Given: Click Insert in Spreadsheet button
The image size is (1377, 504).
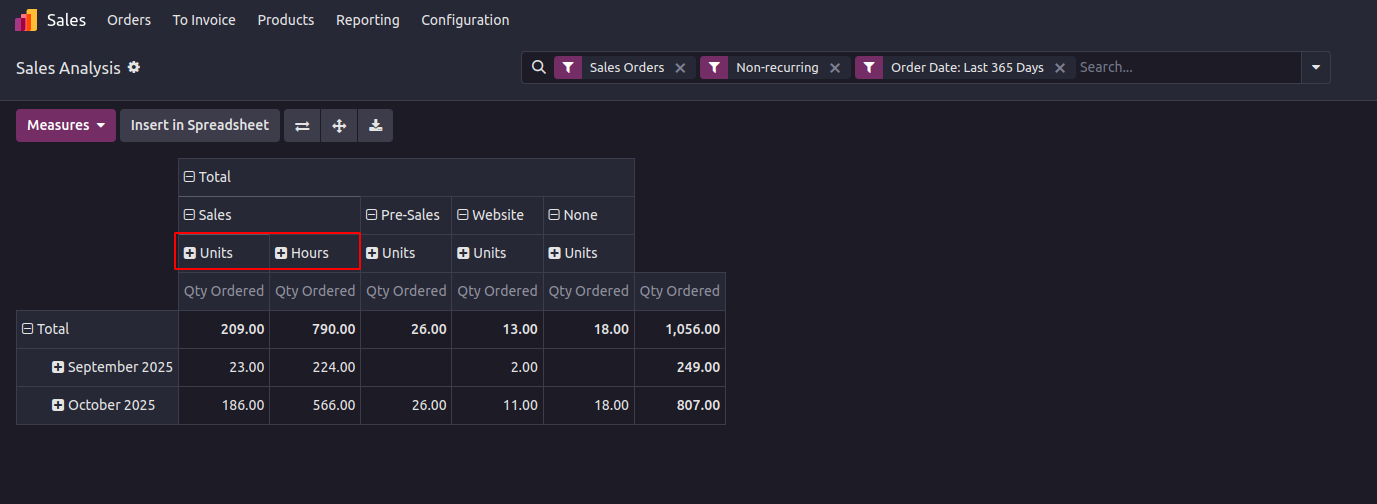Looking at the screenshot, I should click(200, 126).
